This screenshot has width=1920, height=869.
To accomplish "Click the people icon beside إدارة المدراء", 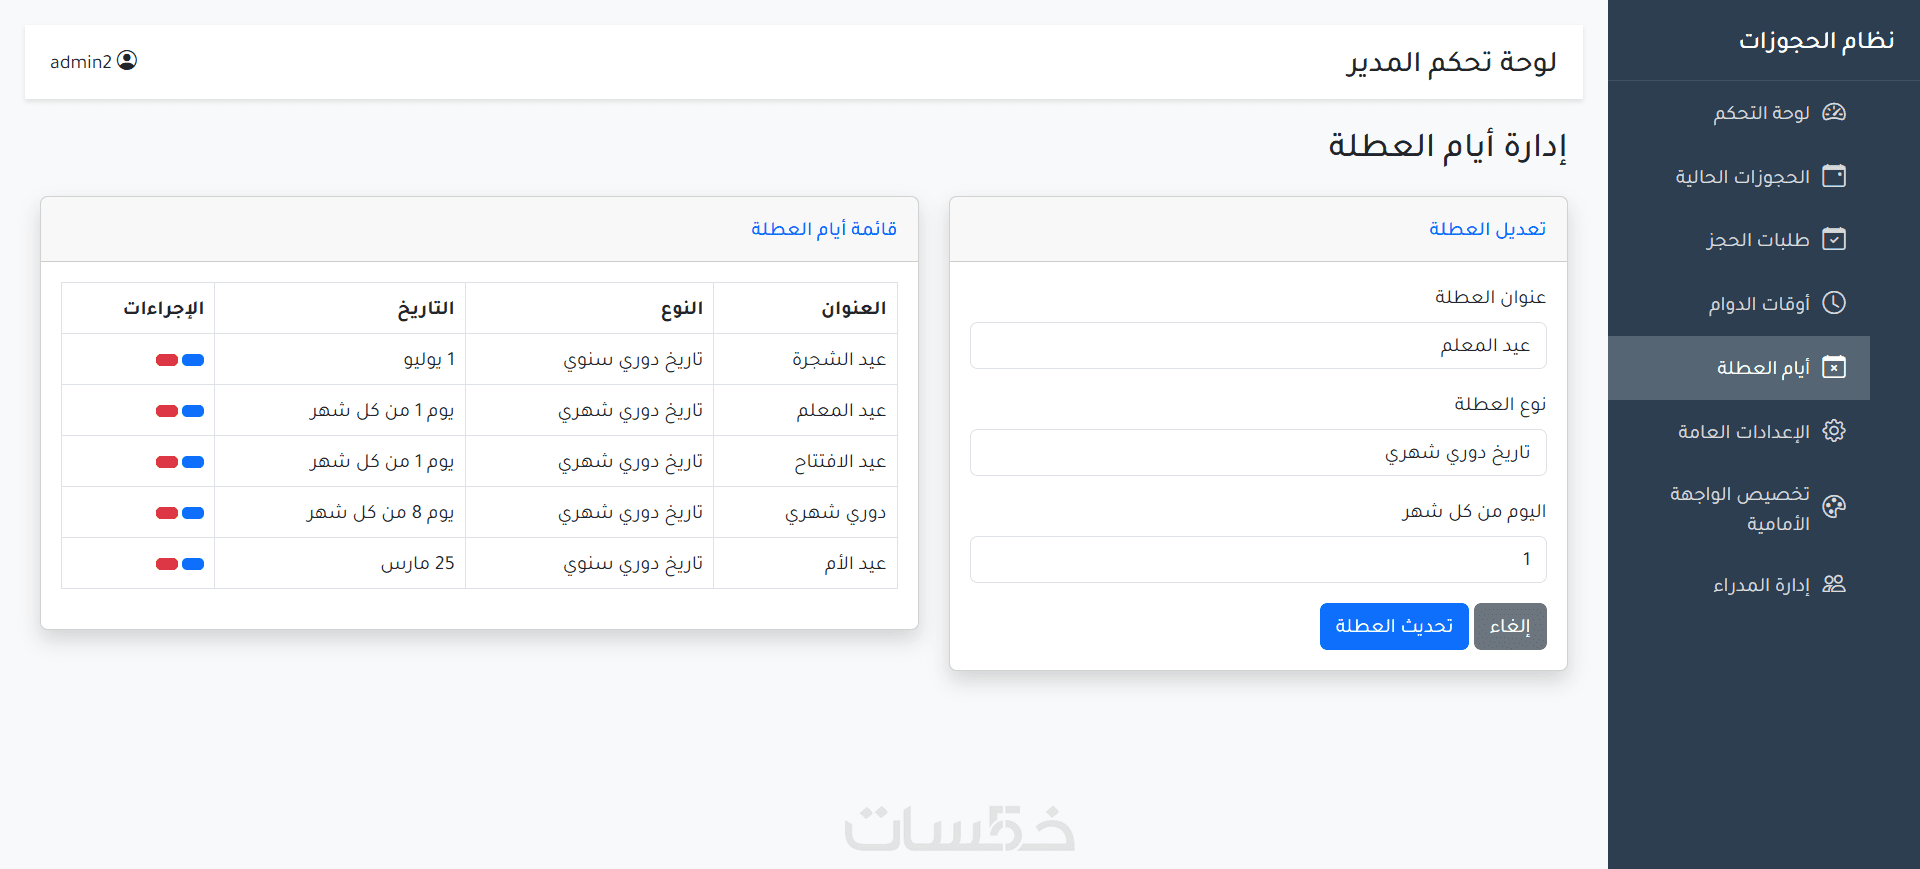I will [1834, 584].
